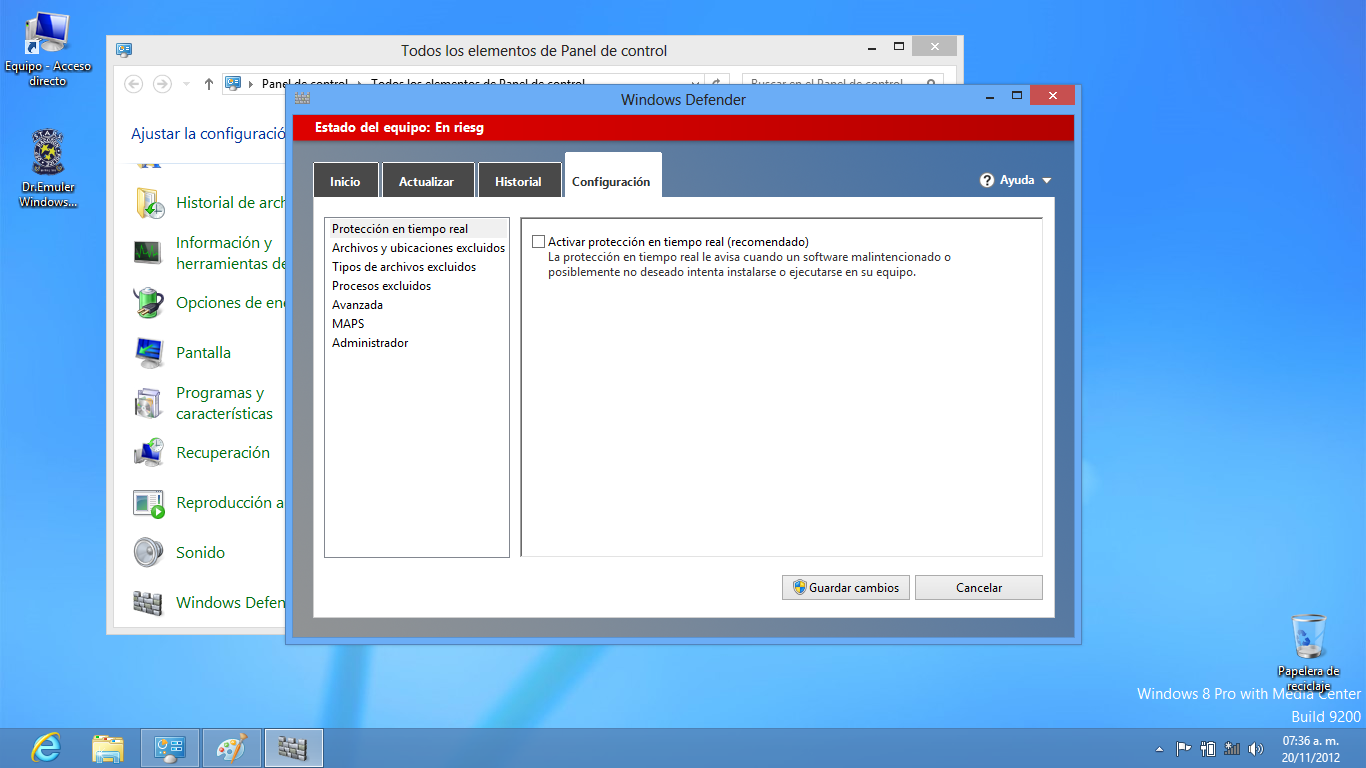Image resolution: width=1366 pixels, height=768 pixels.
Task: Open the Recuperación icon in Control Panel
Action: pos(149,452)
